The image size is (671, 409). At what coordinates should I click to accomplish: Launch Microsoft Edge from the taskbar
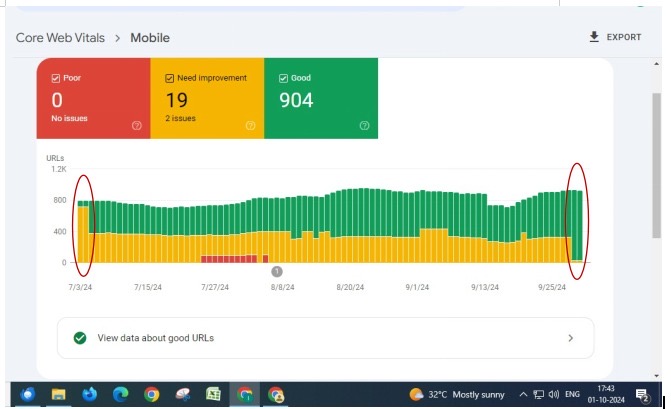[120, 394]
